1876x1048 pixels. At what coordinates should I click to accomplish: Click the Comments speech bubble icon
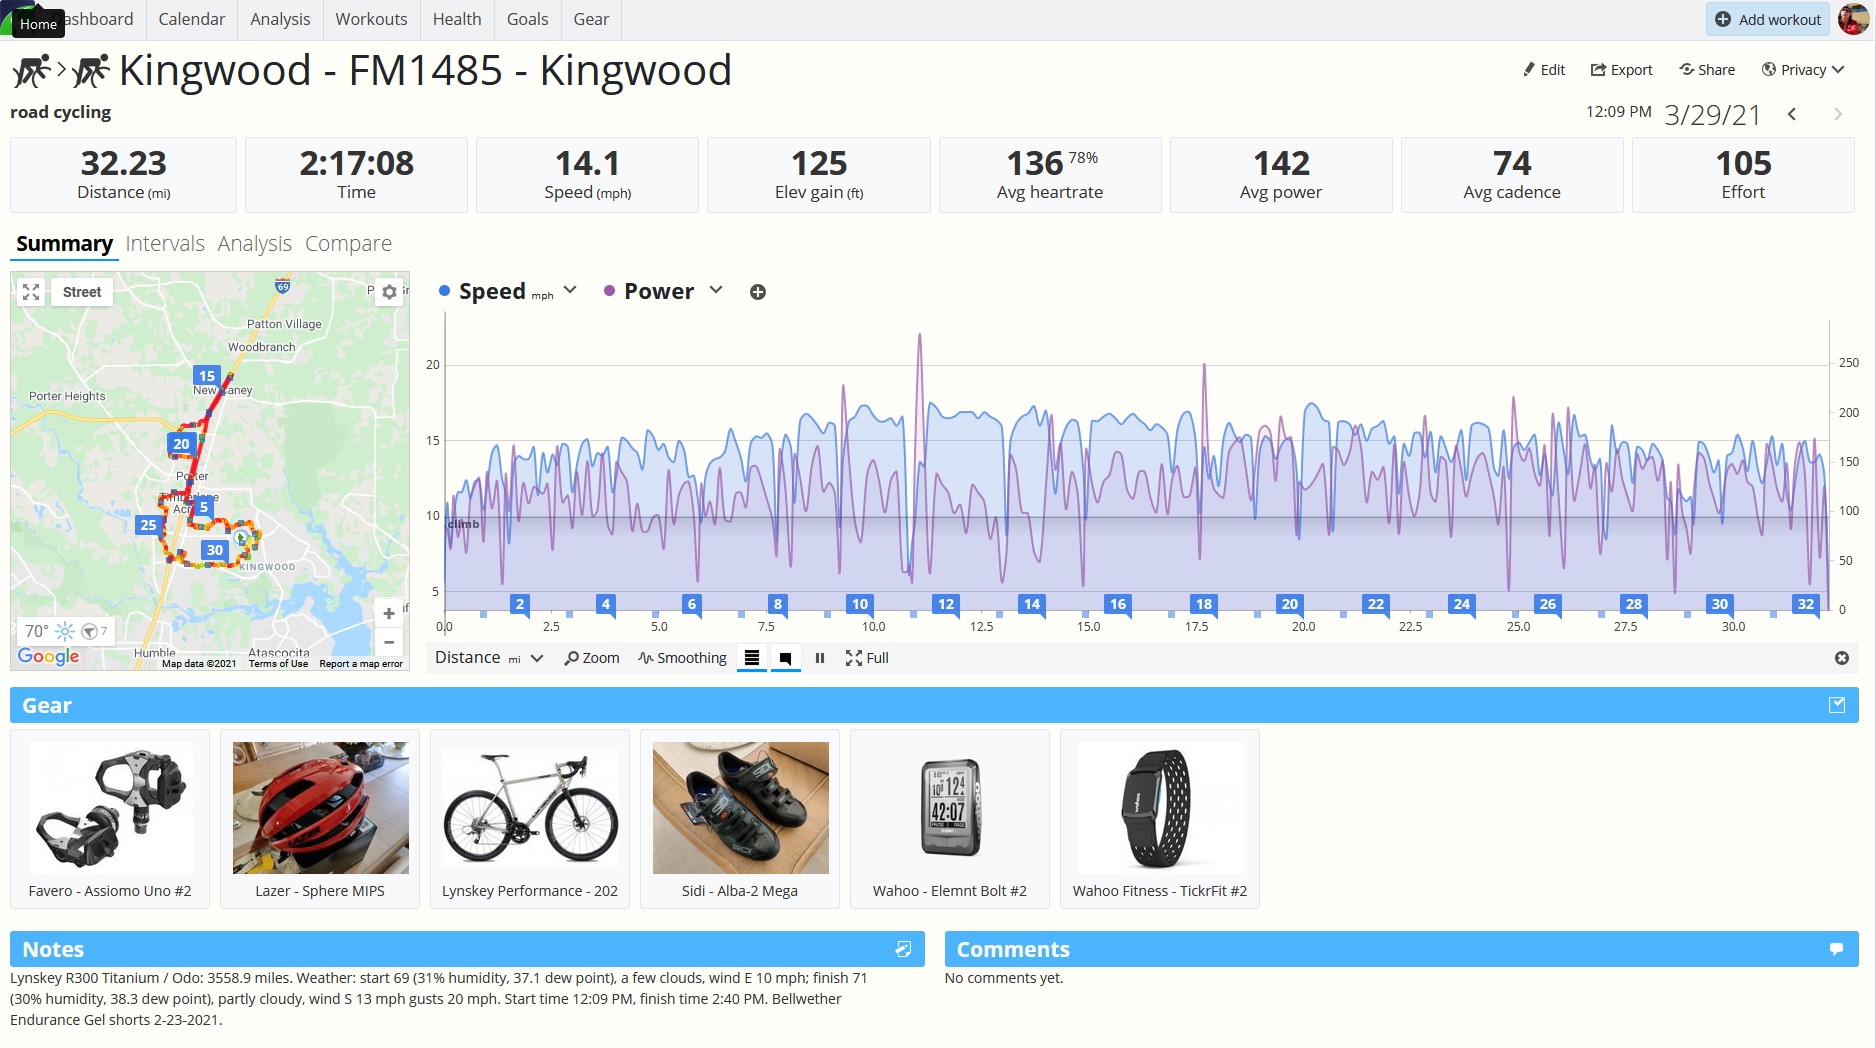click(1836, 949)
